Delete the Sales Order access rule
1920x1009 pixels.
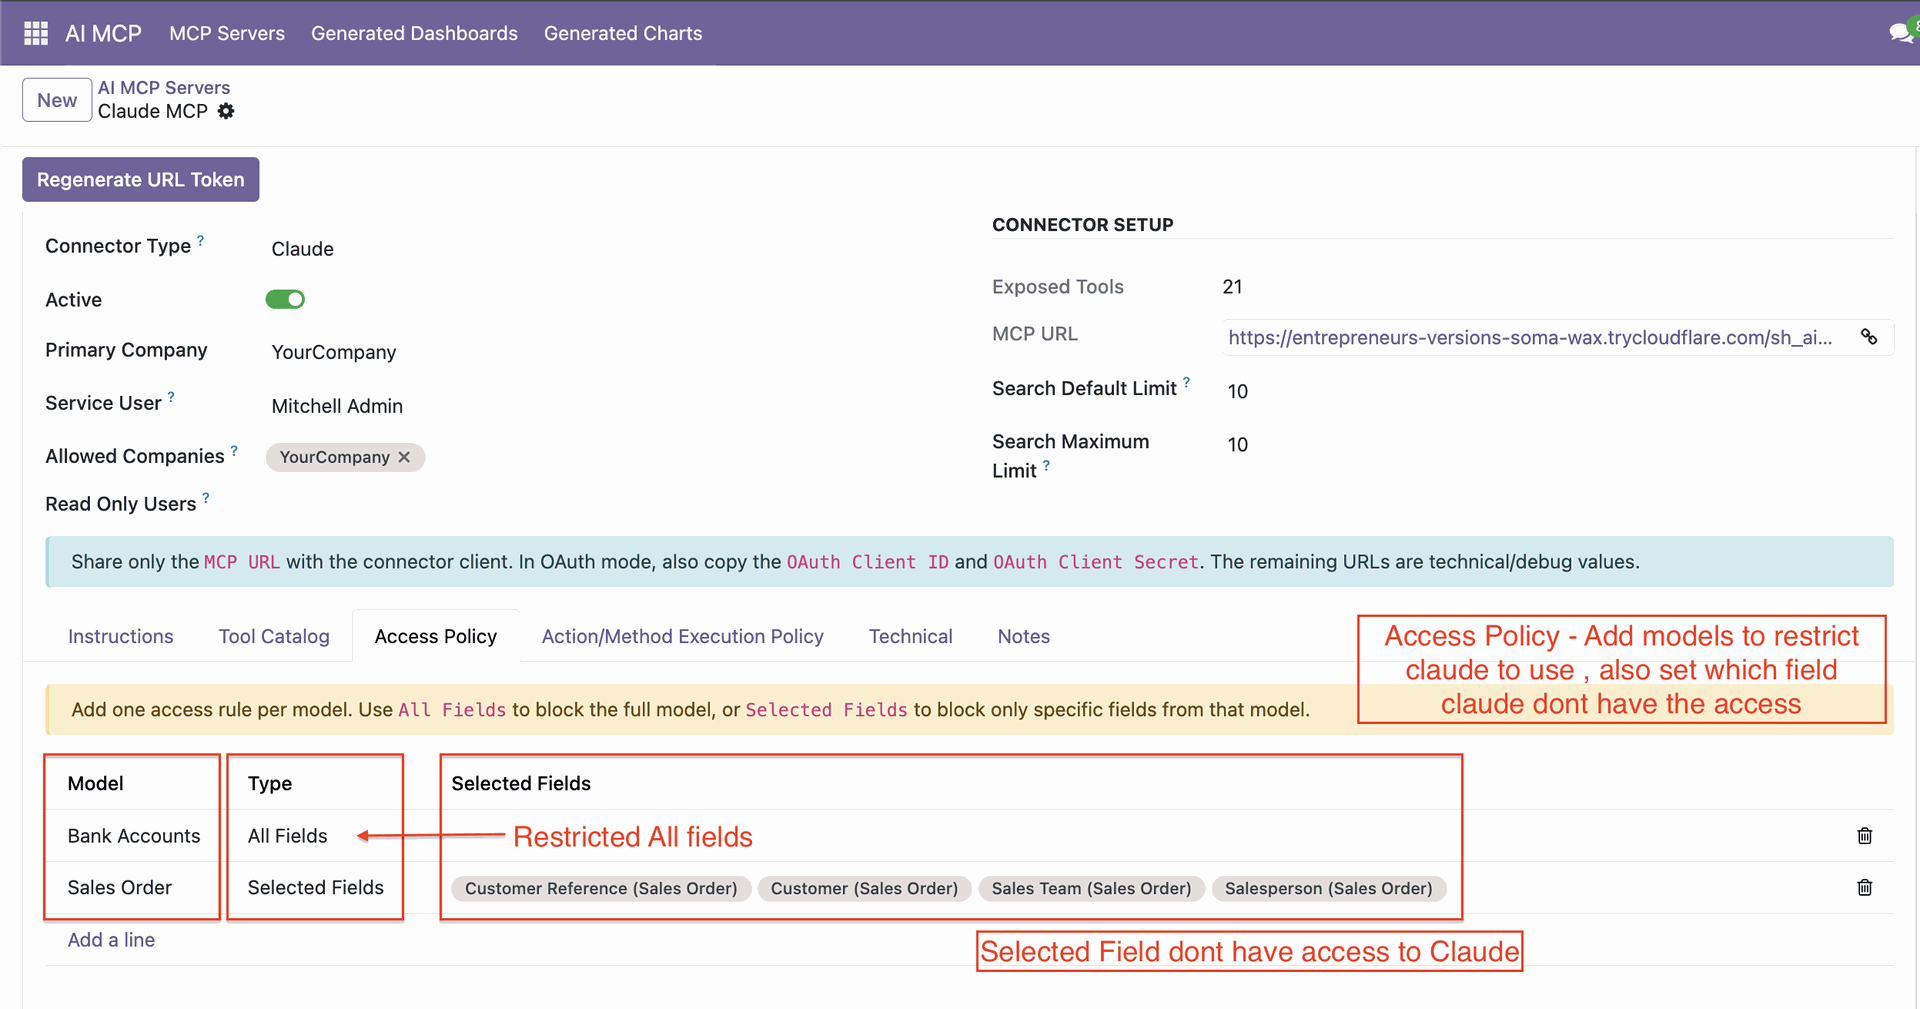tap(1864, 888)
